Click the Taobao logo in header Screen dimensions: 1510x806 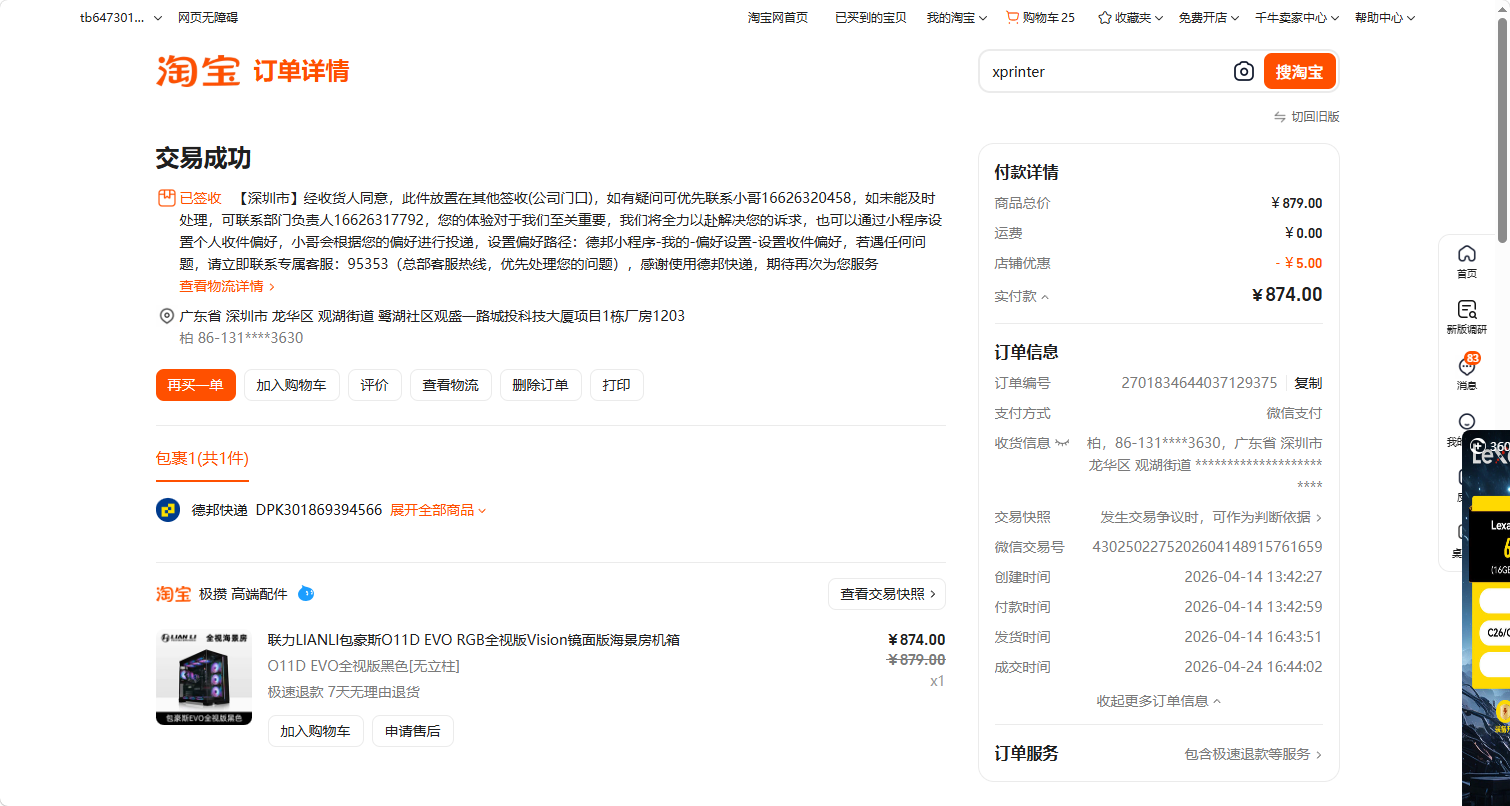pos(198,71)
